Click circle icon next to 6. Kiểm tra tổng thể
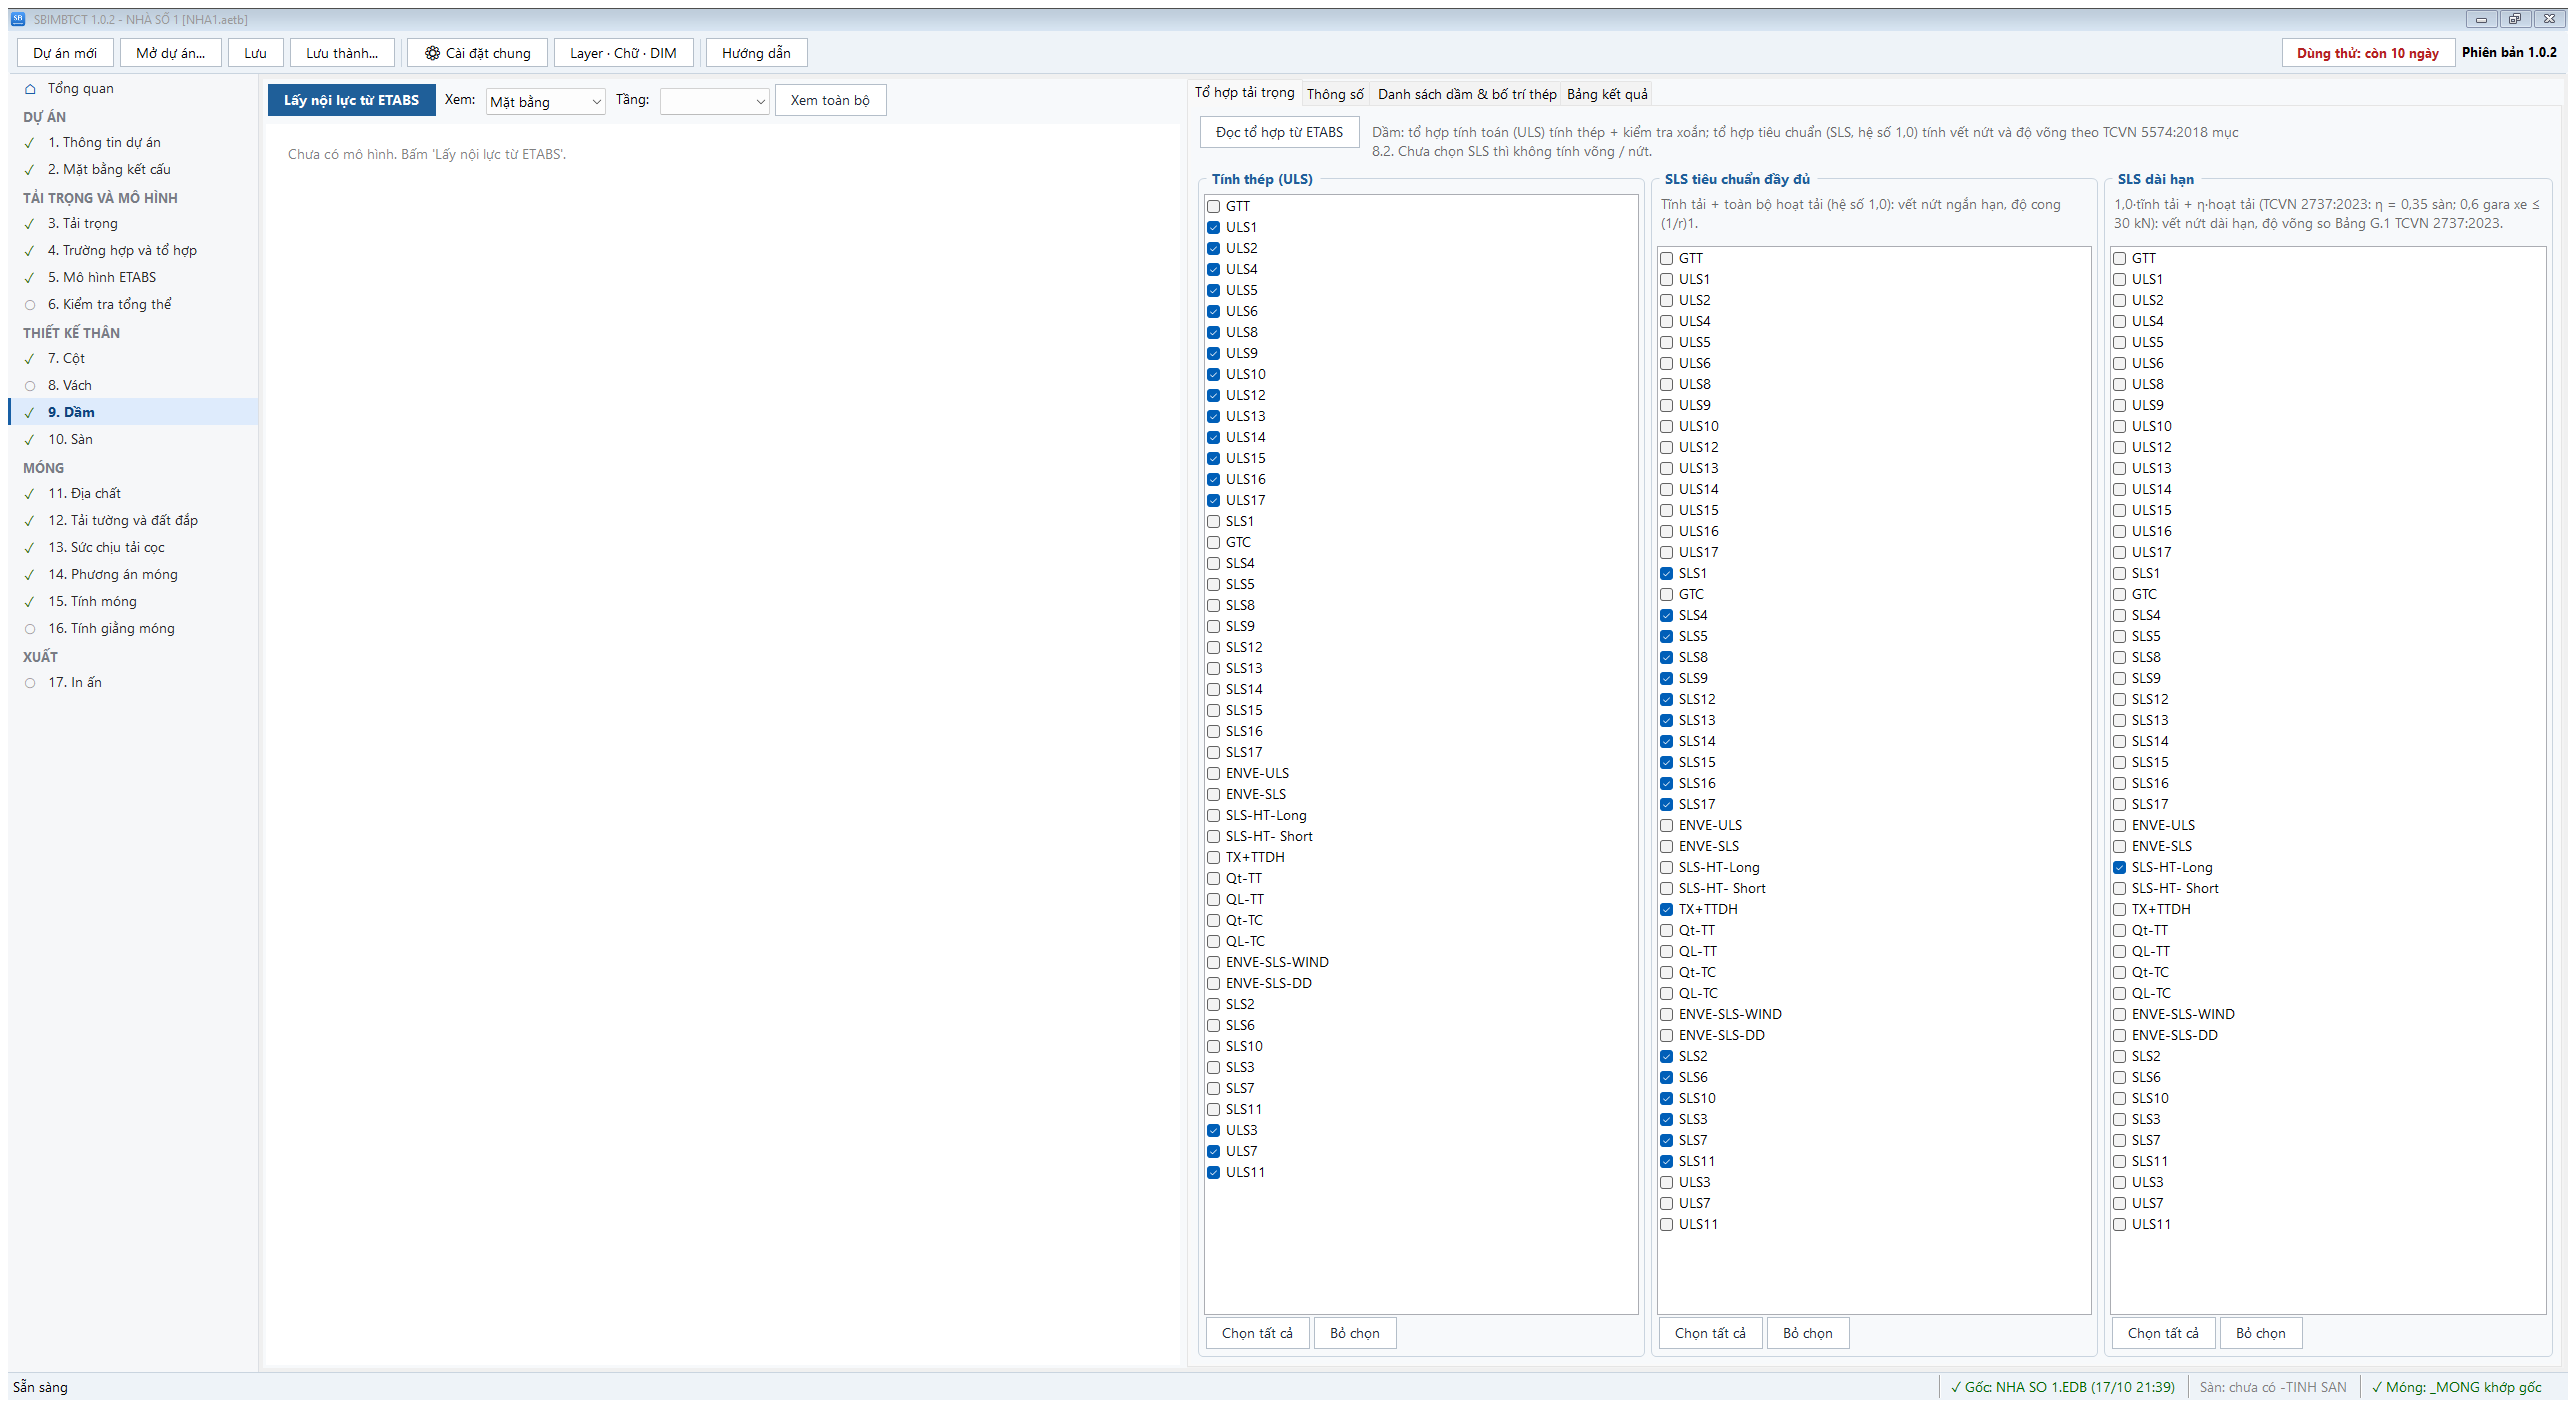This screenshot has width=2576, height=1408. click(30, 305)
